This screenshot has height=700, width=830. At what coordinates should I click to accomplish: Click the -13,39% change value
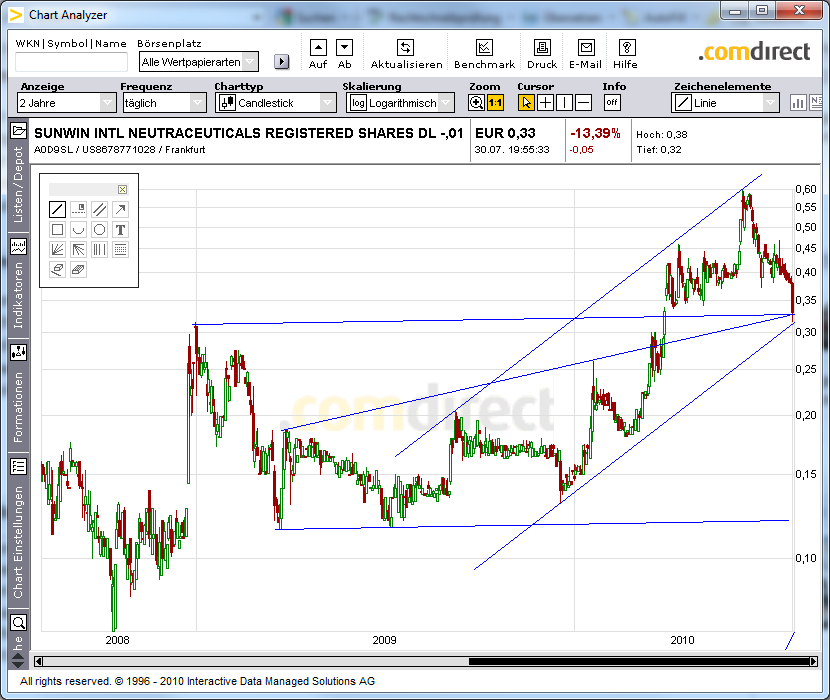(x=595, y=133)
